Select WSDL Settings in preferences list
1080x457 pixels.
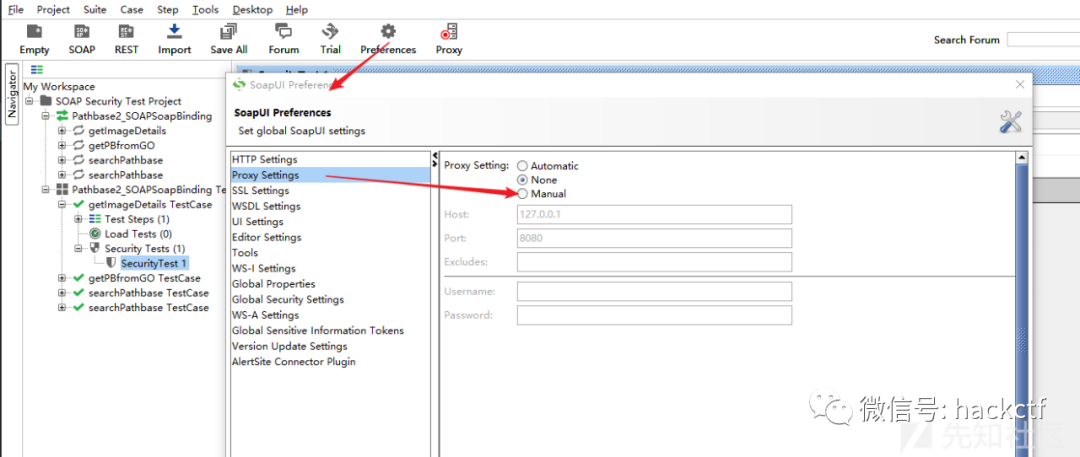(331, 206)
